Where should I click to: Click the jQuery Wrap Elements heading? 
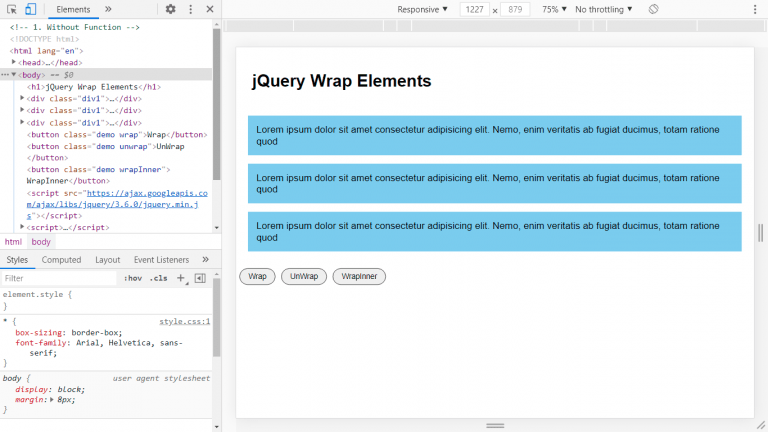341,81
